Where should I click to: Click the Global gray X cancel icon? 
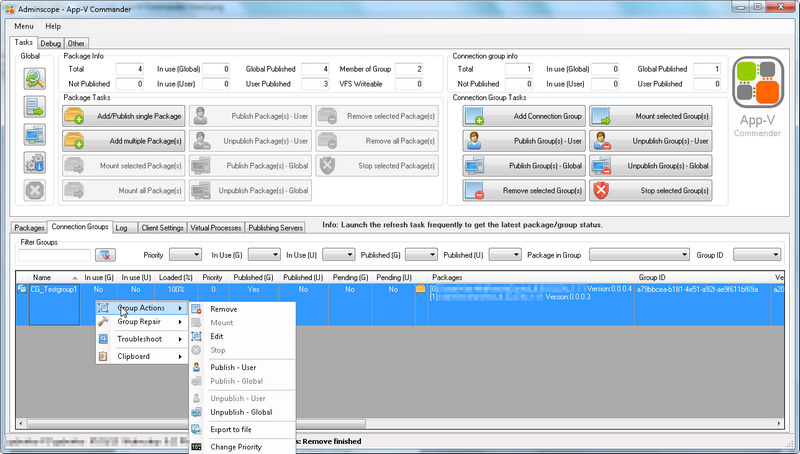pyautogui.click(x=35, y=191)
